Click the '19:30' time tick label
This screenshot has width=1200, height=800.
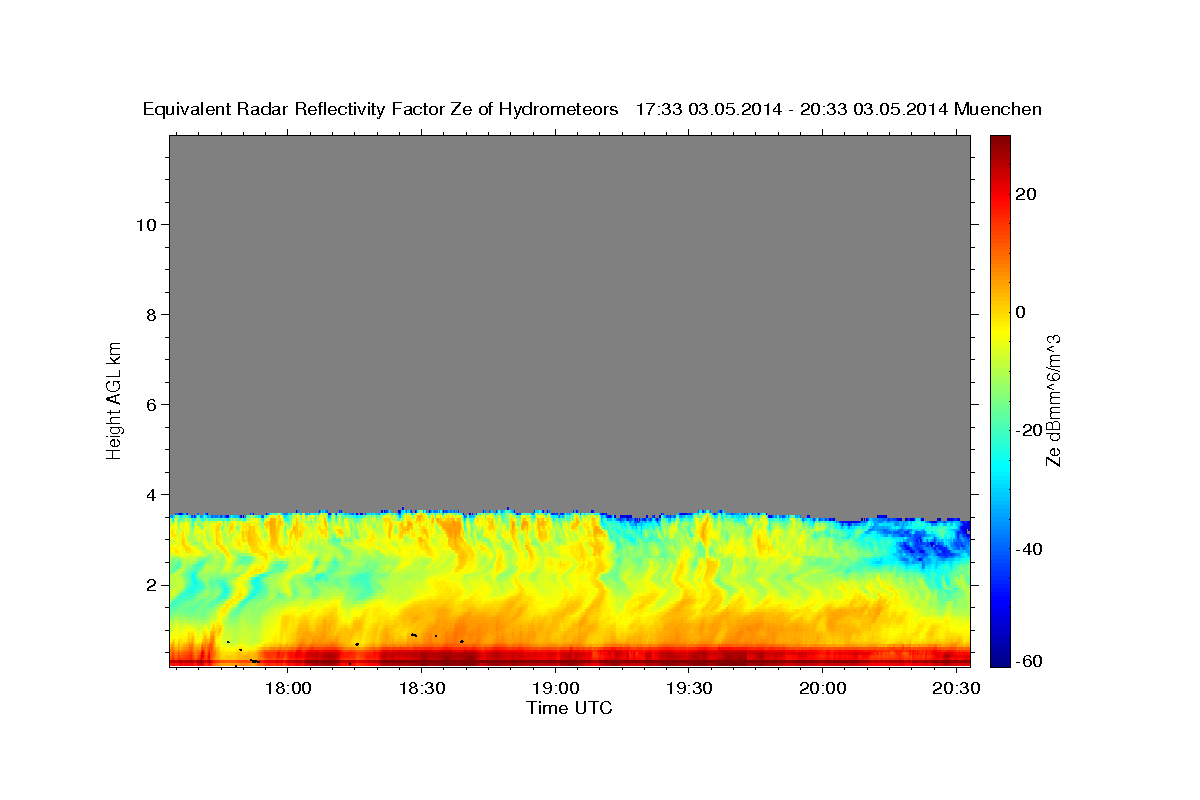click(689, 689)
